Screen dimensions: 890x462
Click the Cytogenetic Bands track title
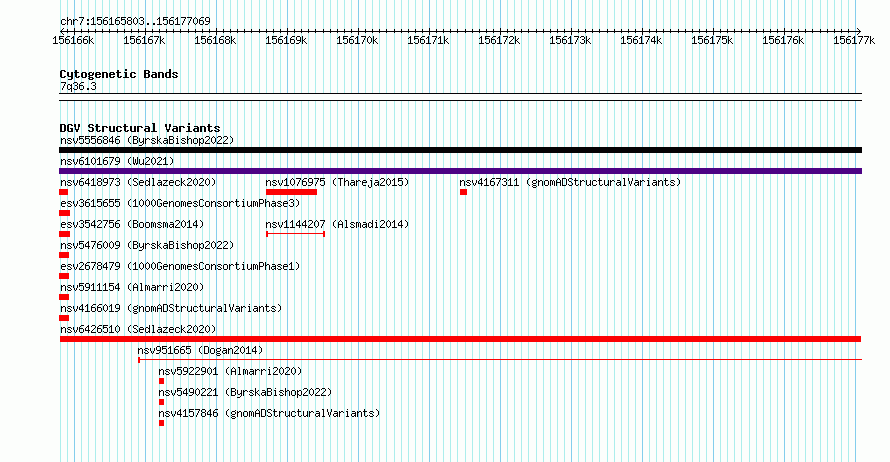[119, 74]
